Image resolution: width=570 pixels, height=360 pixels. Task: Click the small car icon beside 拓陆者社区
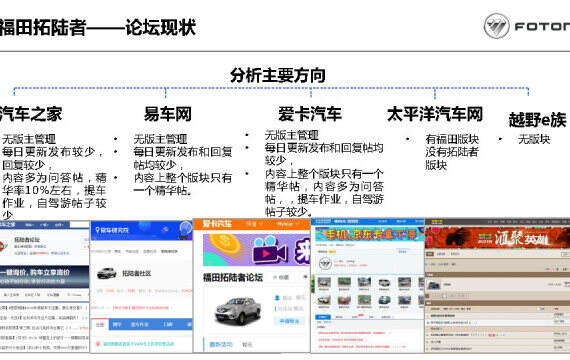click(x=107, y=273)
